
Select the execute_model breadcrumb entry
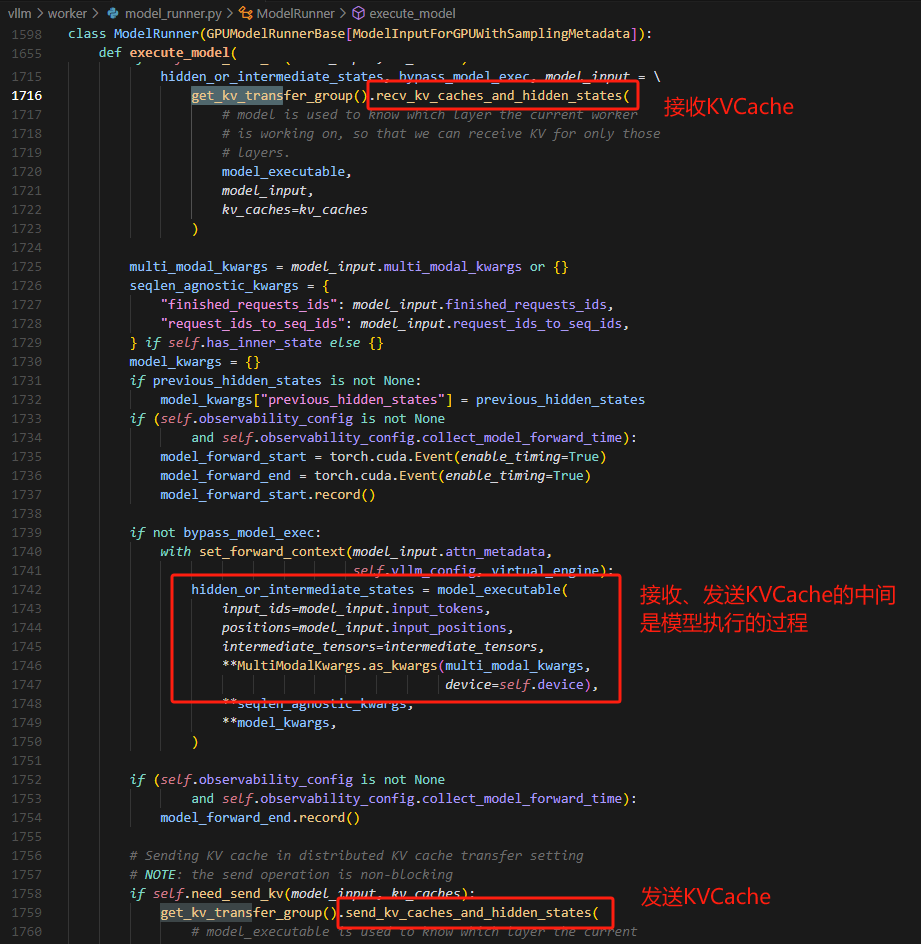click(x=412, y=14)
